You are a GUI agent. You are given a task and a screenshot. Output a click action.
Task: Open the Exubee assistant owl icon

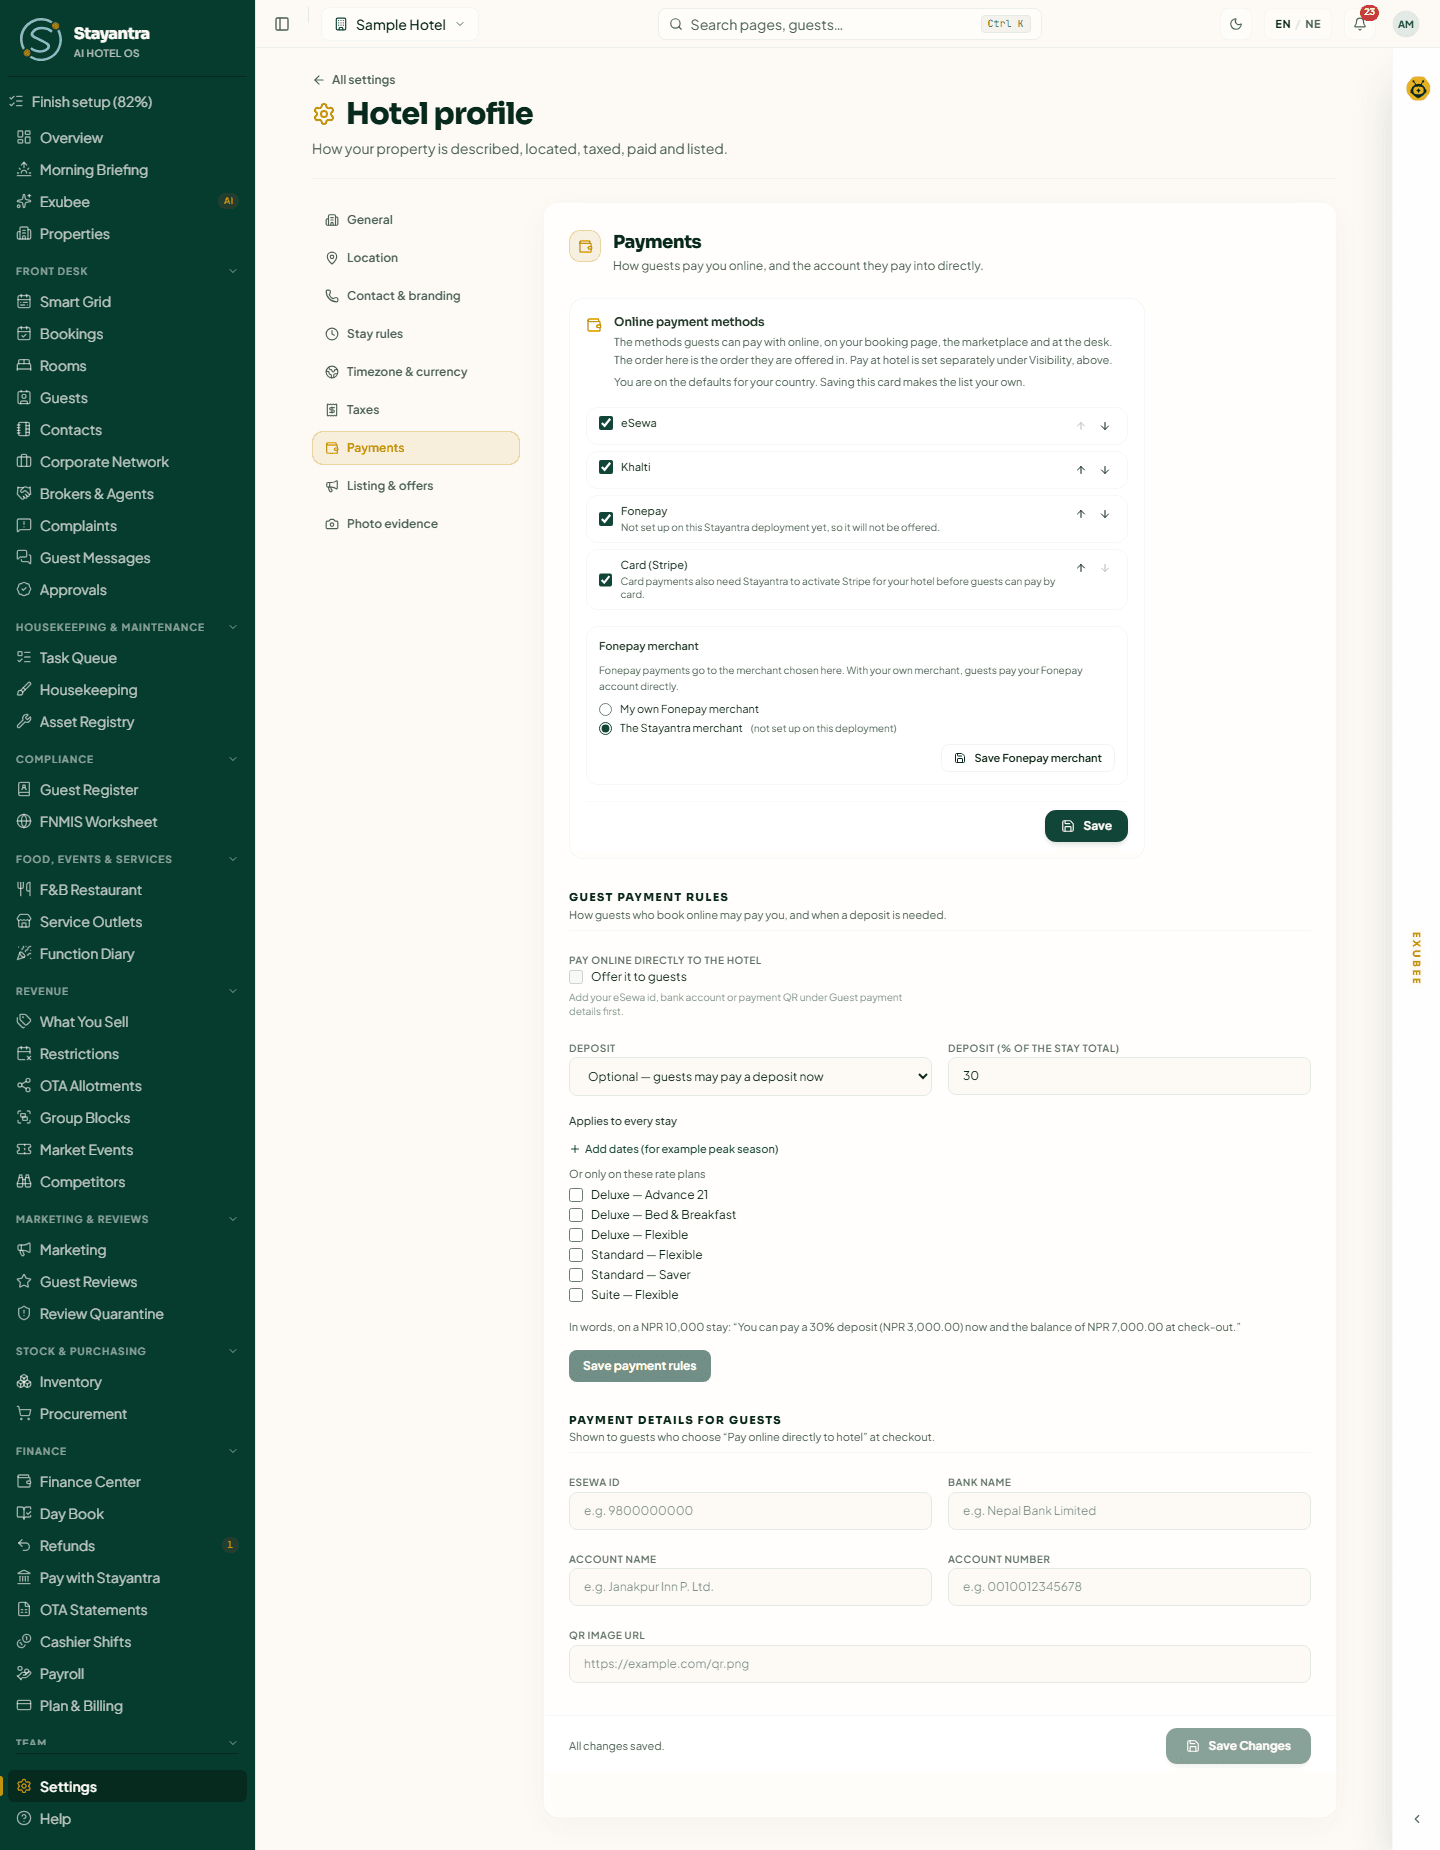pyautogui.click(x=1418, y=89)
